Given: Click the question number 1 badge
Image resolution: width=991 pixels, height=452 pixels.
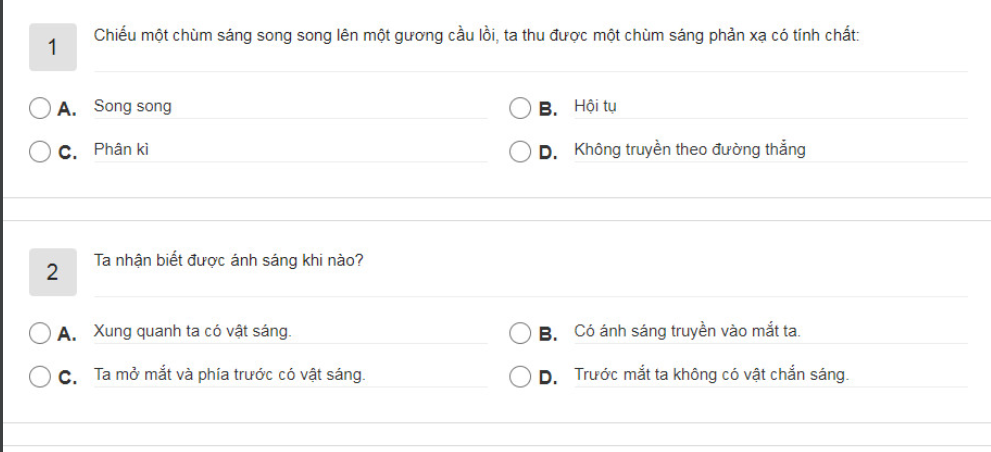Looking at the screenshot, I should [53, 47].
